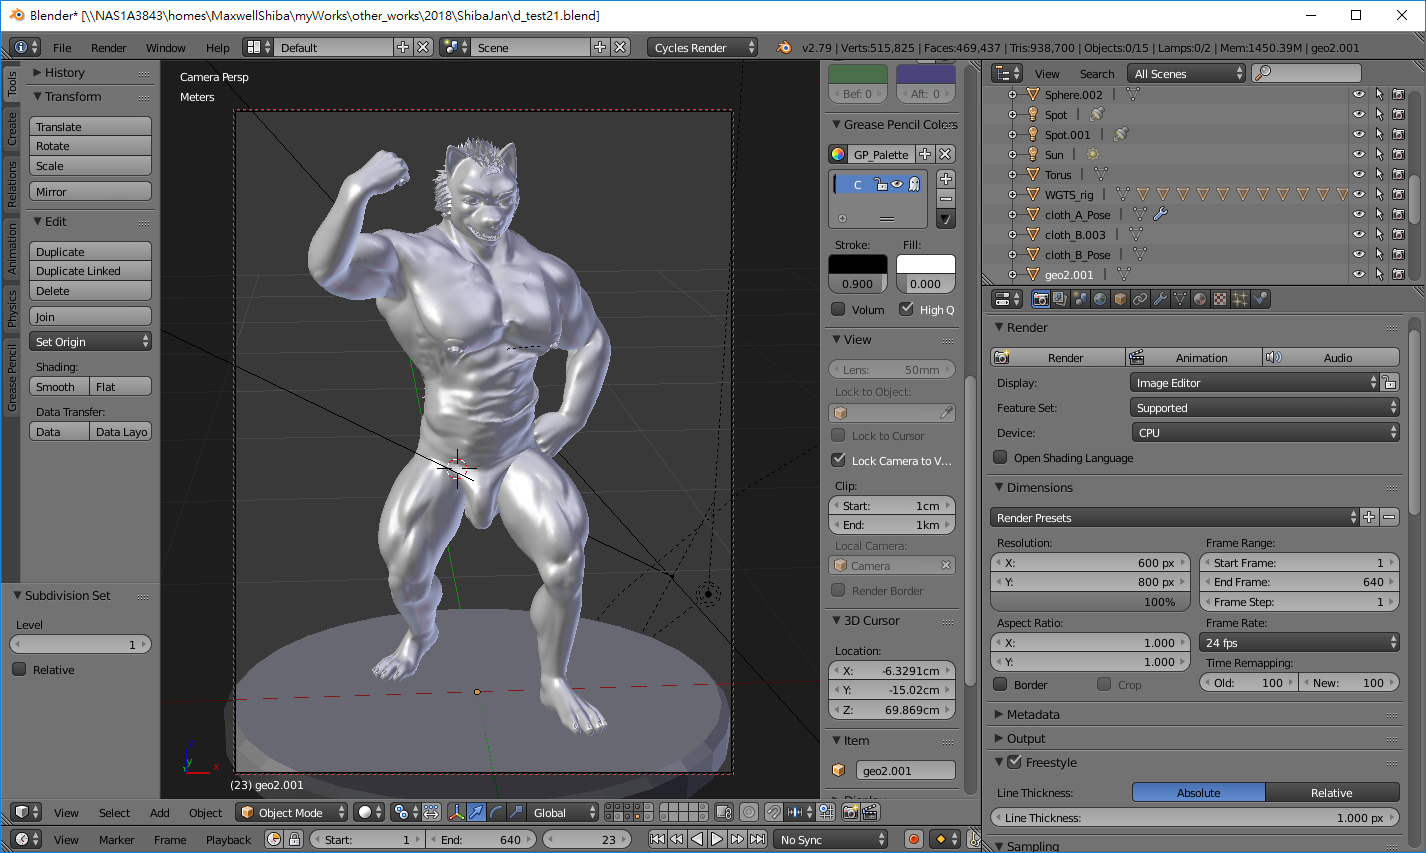Open the Physics properties tab

click(1260, 299)
